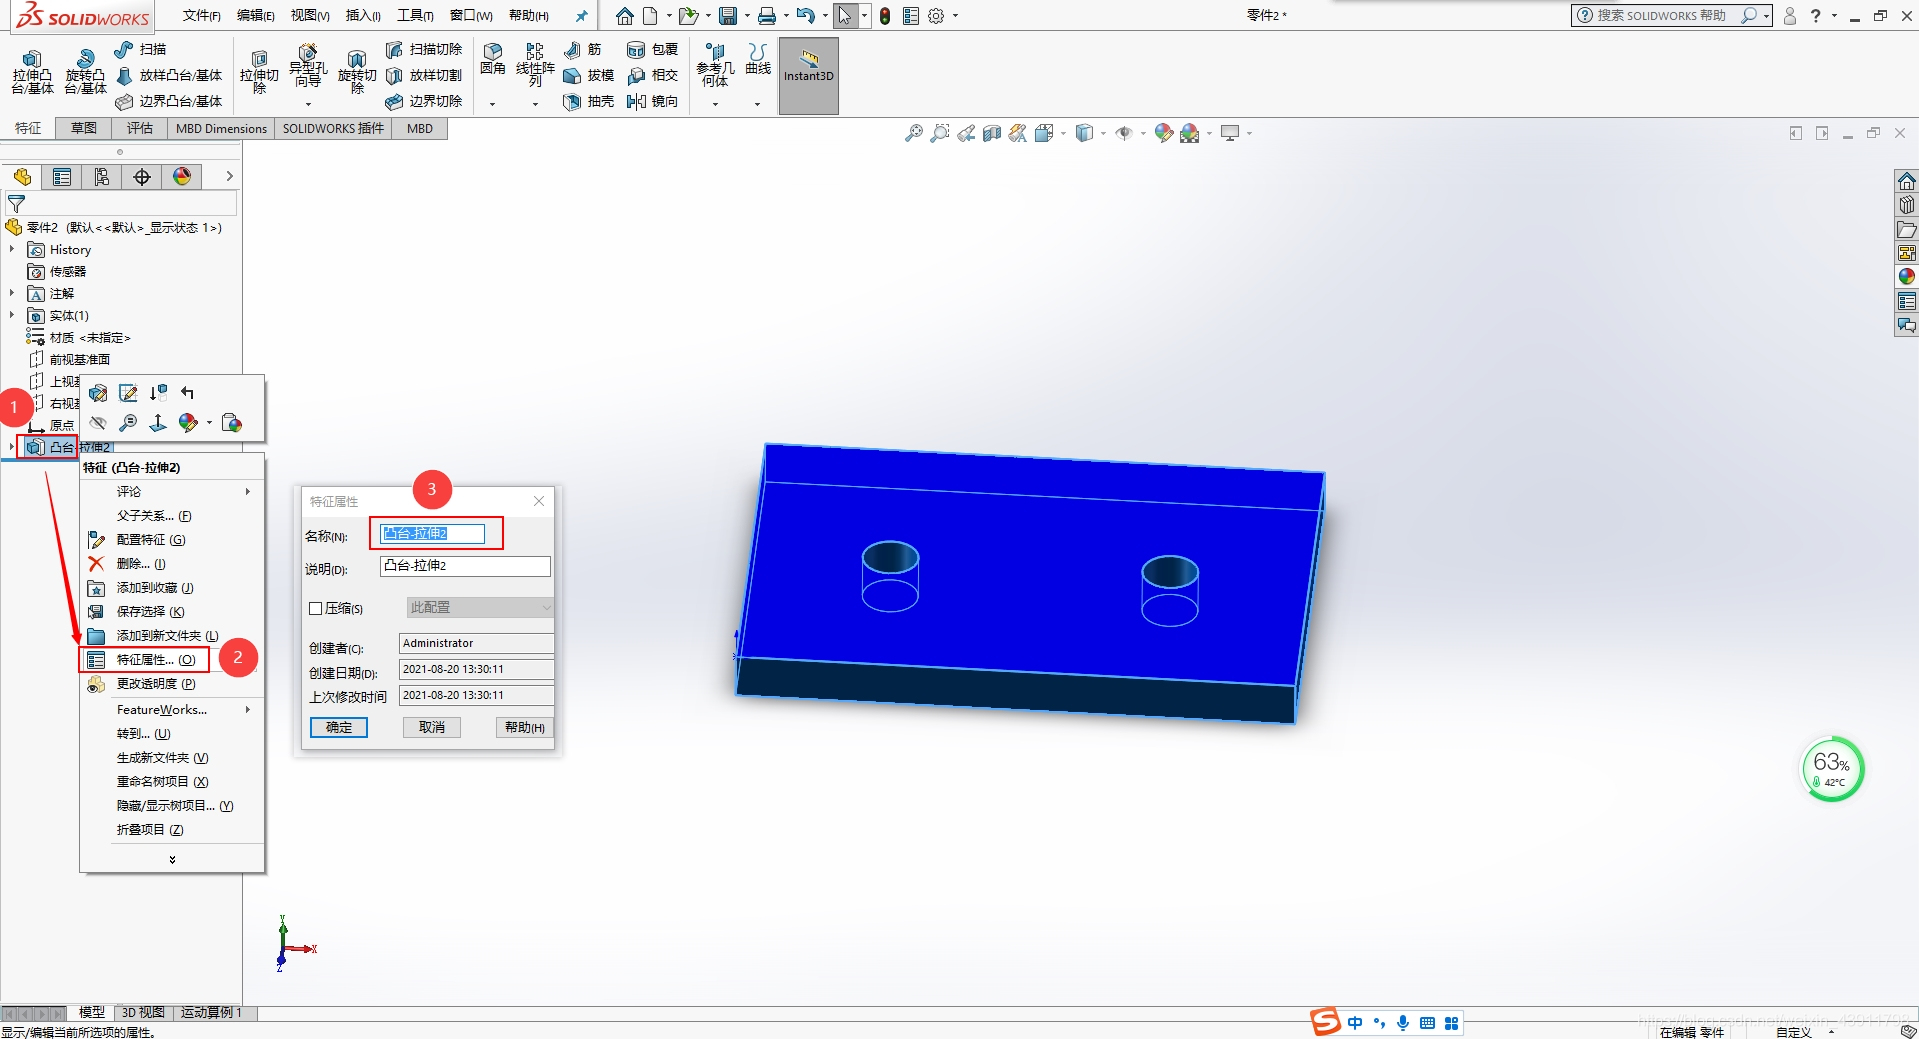This screenshot has width=1919, height=1039.
Task: Click the edit sketch icon in popup toolbar
Action: click(x=128, y=393)
